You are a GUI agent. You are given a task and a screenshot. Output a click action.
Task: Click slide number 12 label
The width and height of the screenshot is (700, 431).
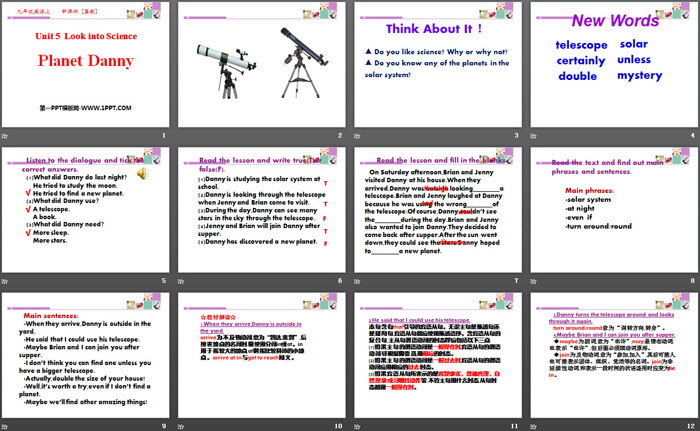point(691,426)
